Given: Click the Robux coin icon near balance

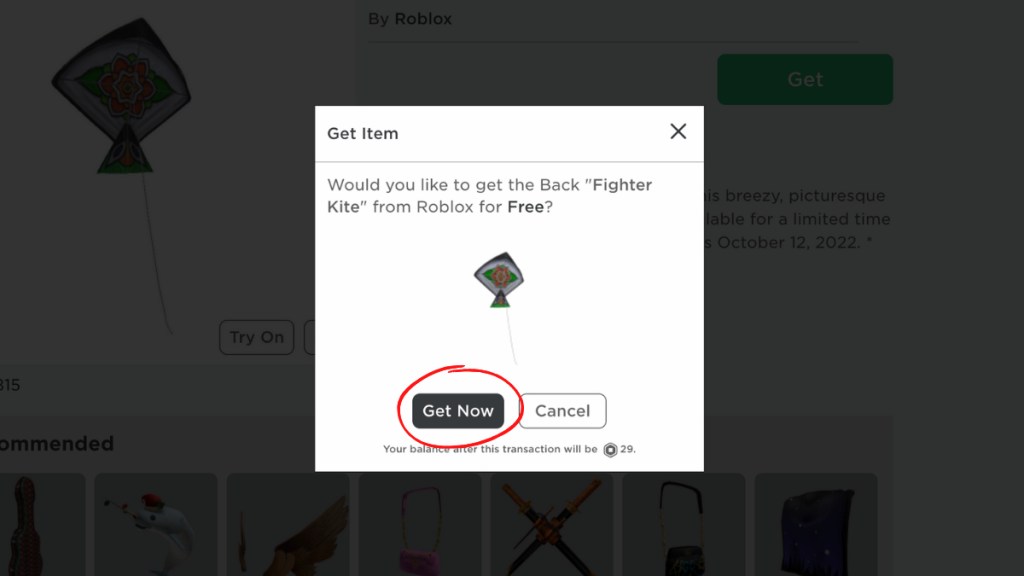Looking at the screenshot, I should 610,449.
